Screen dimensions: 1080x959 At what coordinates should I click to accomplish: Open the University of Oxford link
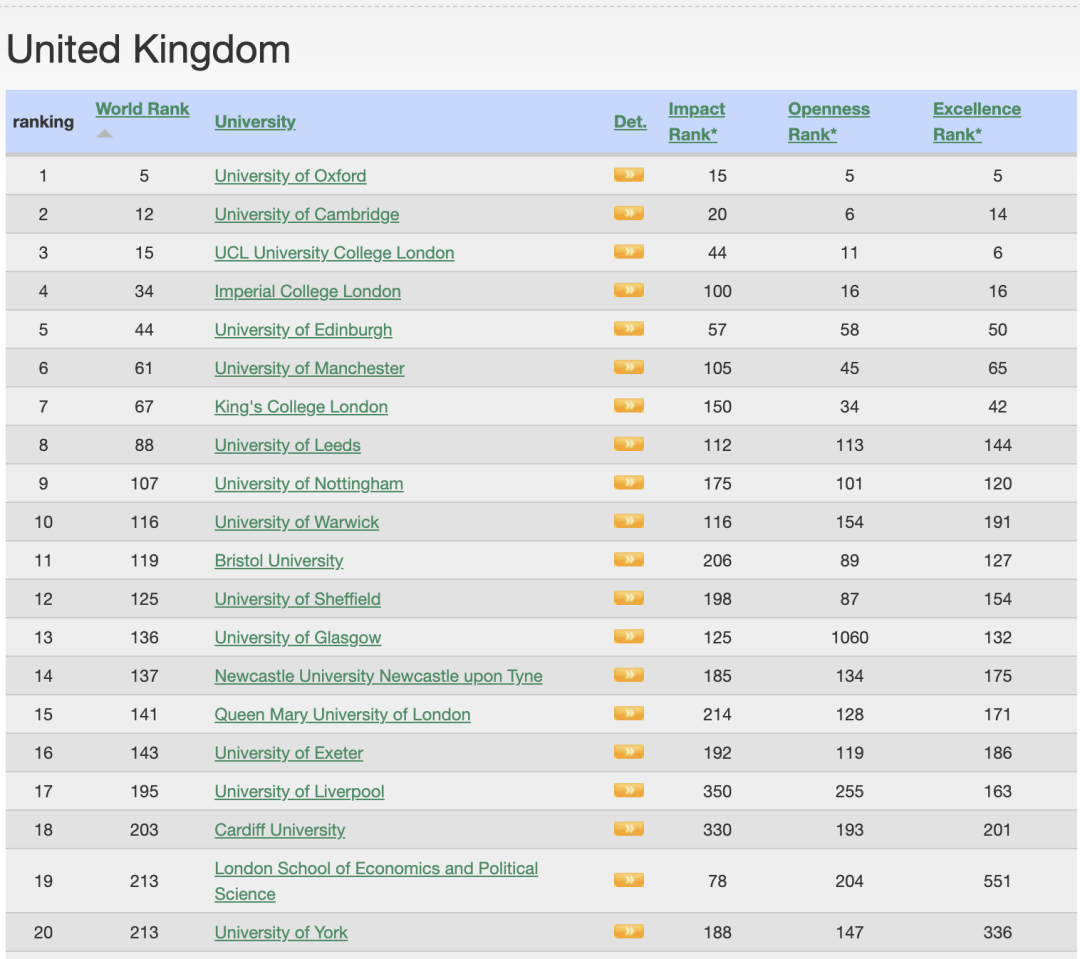click(290, 176)
